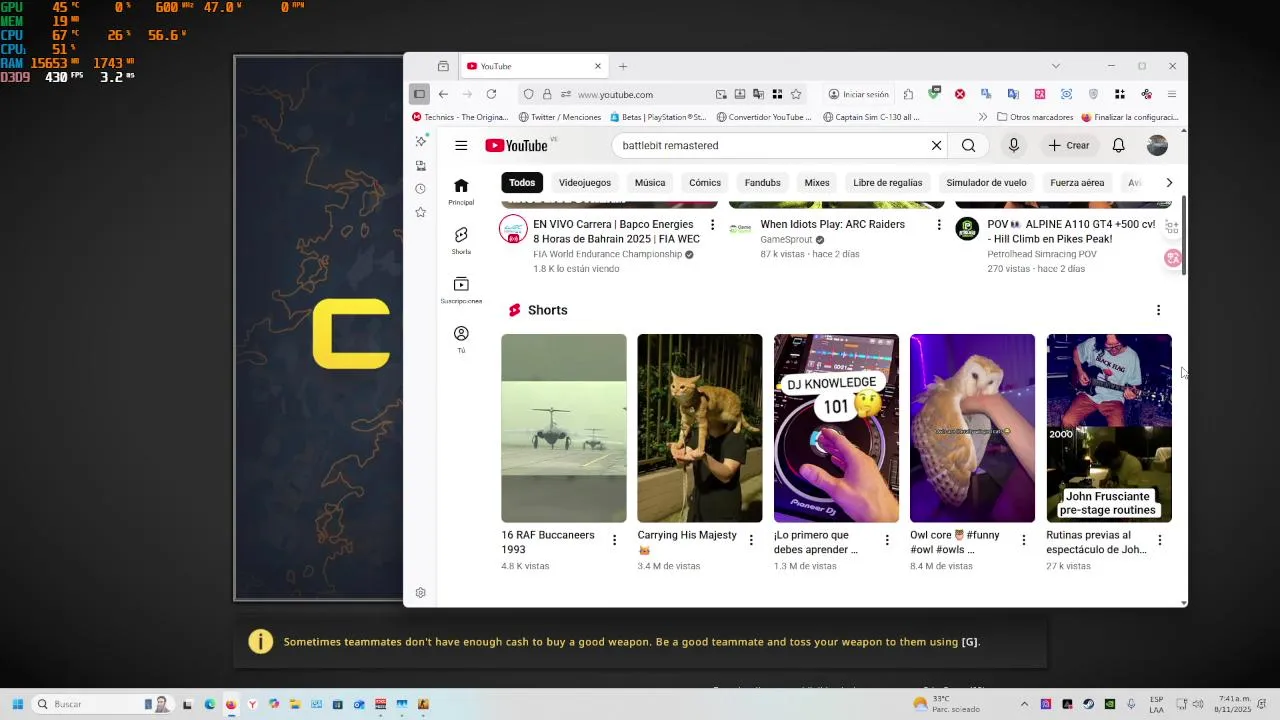Open sidebar AI chatbot sparkle icon
Viewport: 1280px width, 720px height.
tap(421, 141)
